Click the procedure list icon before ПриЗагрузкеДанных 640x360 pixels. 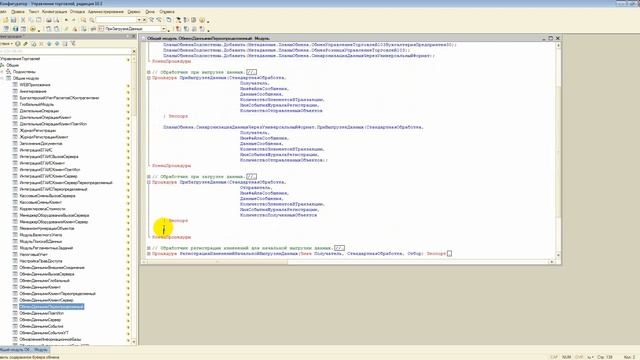tap(102, 29)
